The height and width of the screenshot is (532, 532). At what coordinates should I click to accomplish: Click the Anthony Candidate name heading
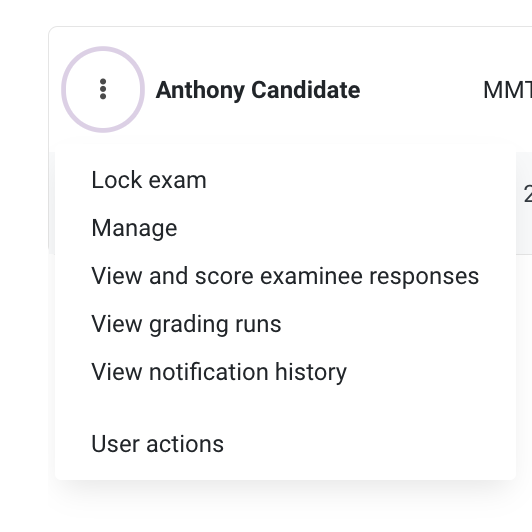point(258,90)
